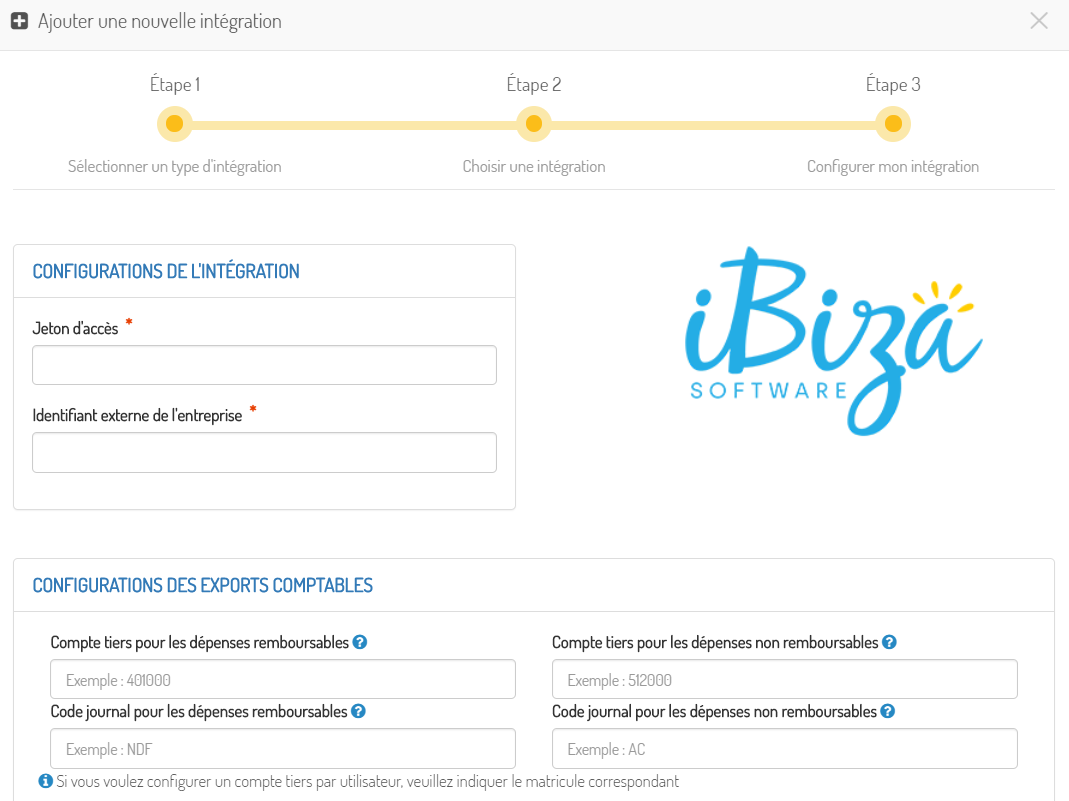The width and height of the screenshot is (1069, 801).
Task: Focus the field with placeholder Exemple : 401000
Action: (283, 679)
